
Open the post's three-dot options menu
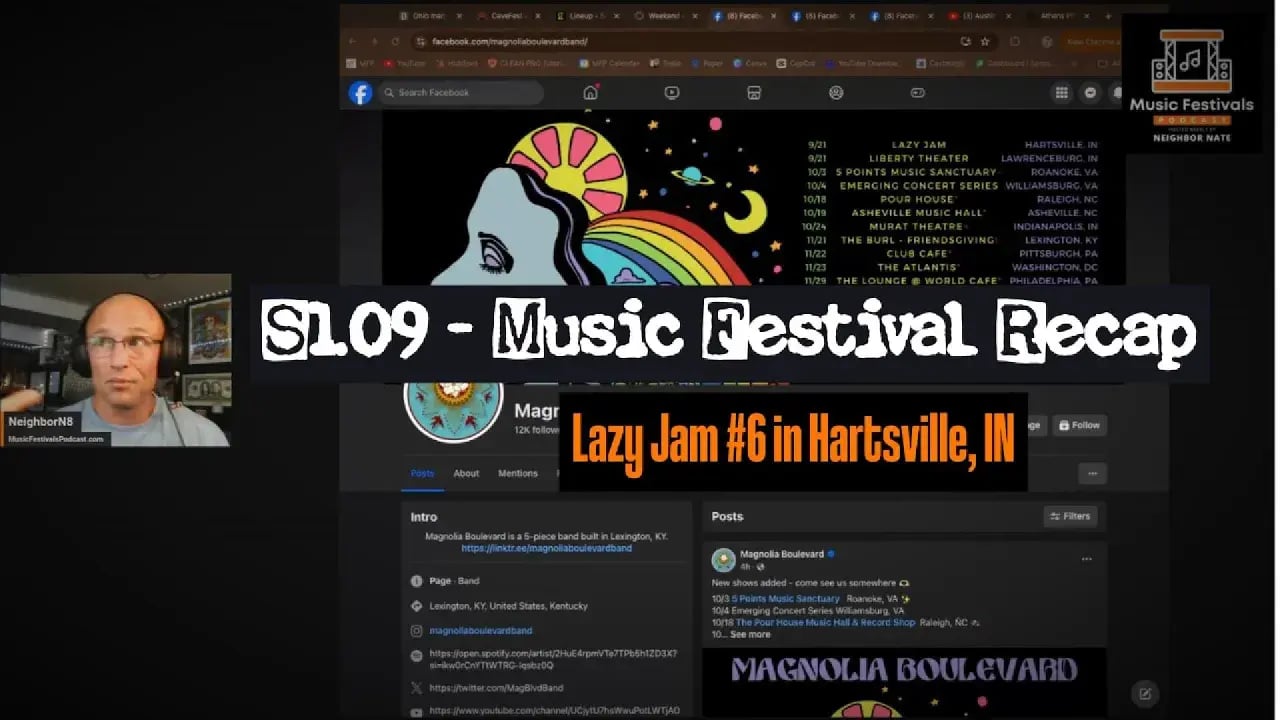pos(1087,559)
